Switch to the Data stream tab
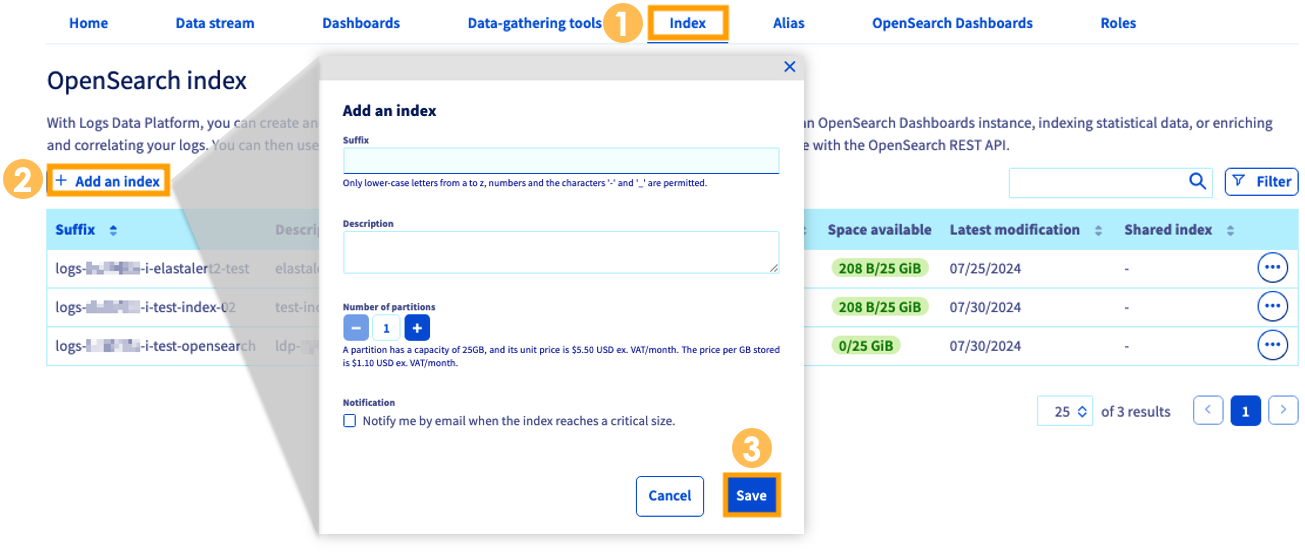This screenshot has height=552, width=1305. point(215,23)
